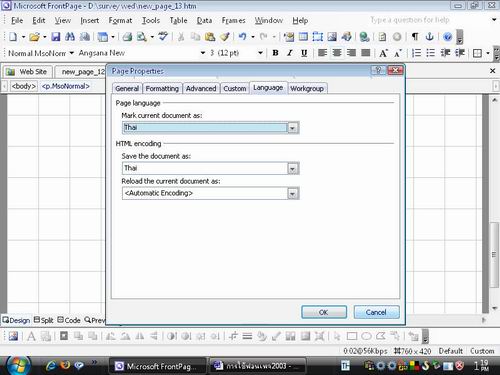Screen dimensions: 500x375
Task: Click the Align Left icon
Action: pos(322,53)
